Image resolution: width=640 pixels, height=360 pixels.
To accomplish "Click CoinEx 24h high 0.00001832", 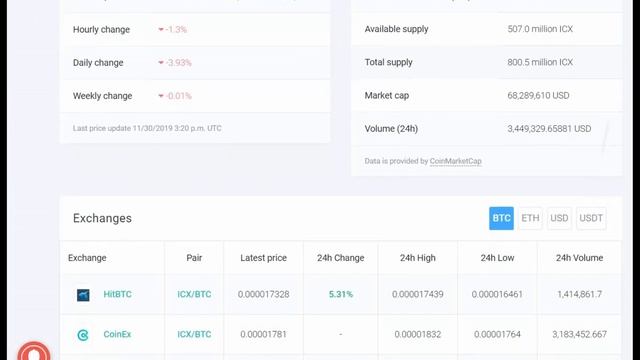I will pyautogui.click(x=418, y=334).
